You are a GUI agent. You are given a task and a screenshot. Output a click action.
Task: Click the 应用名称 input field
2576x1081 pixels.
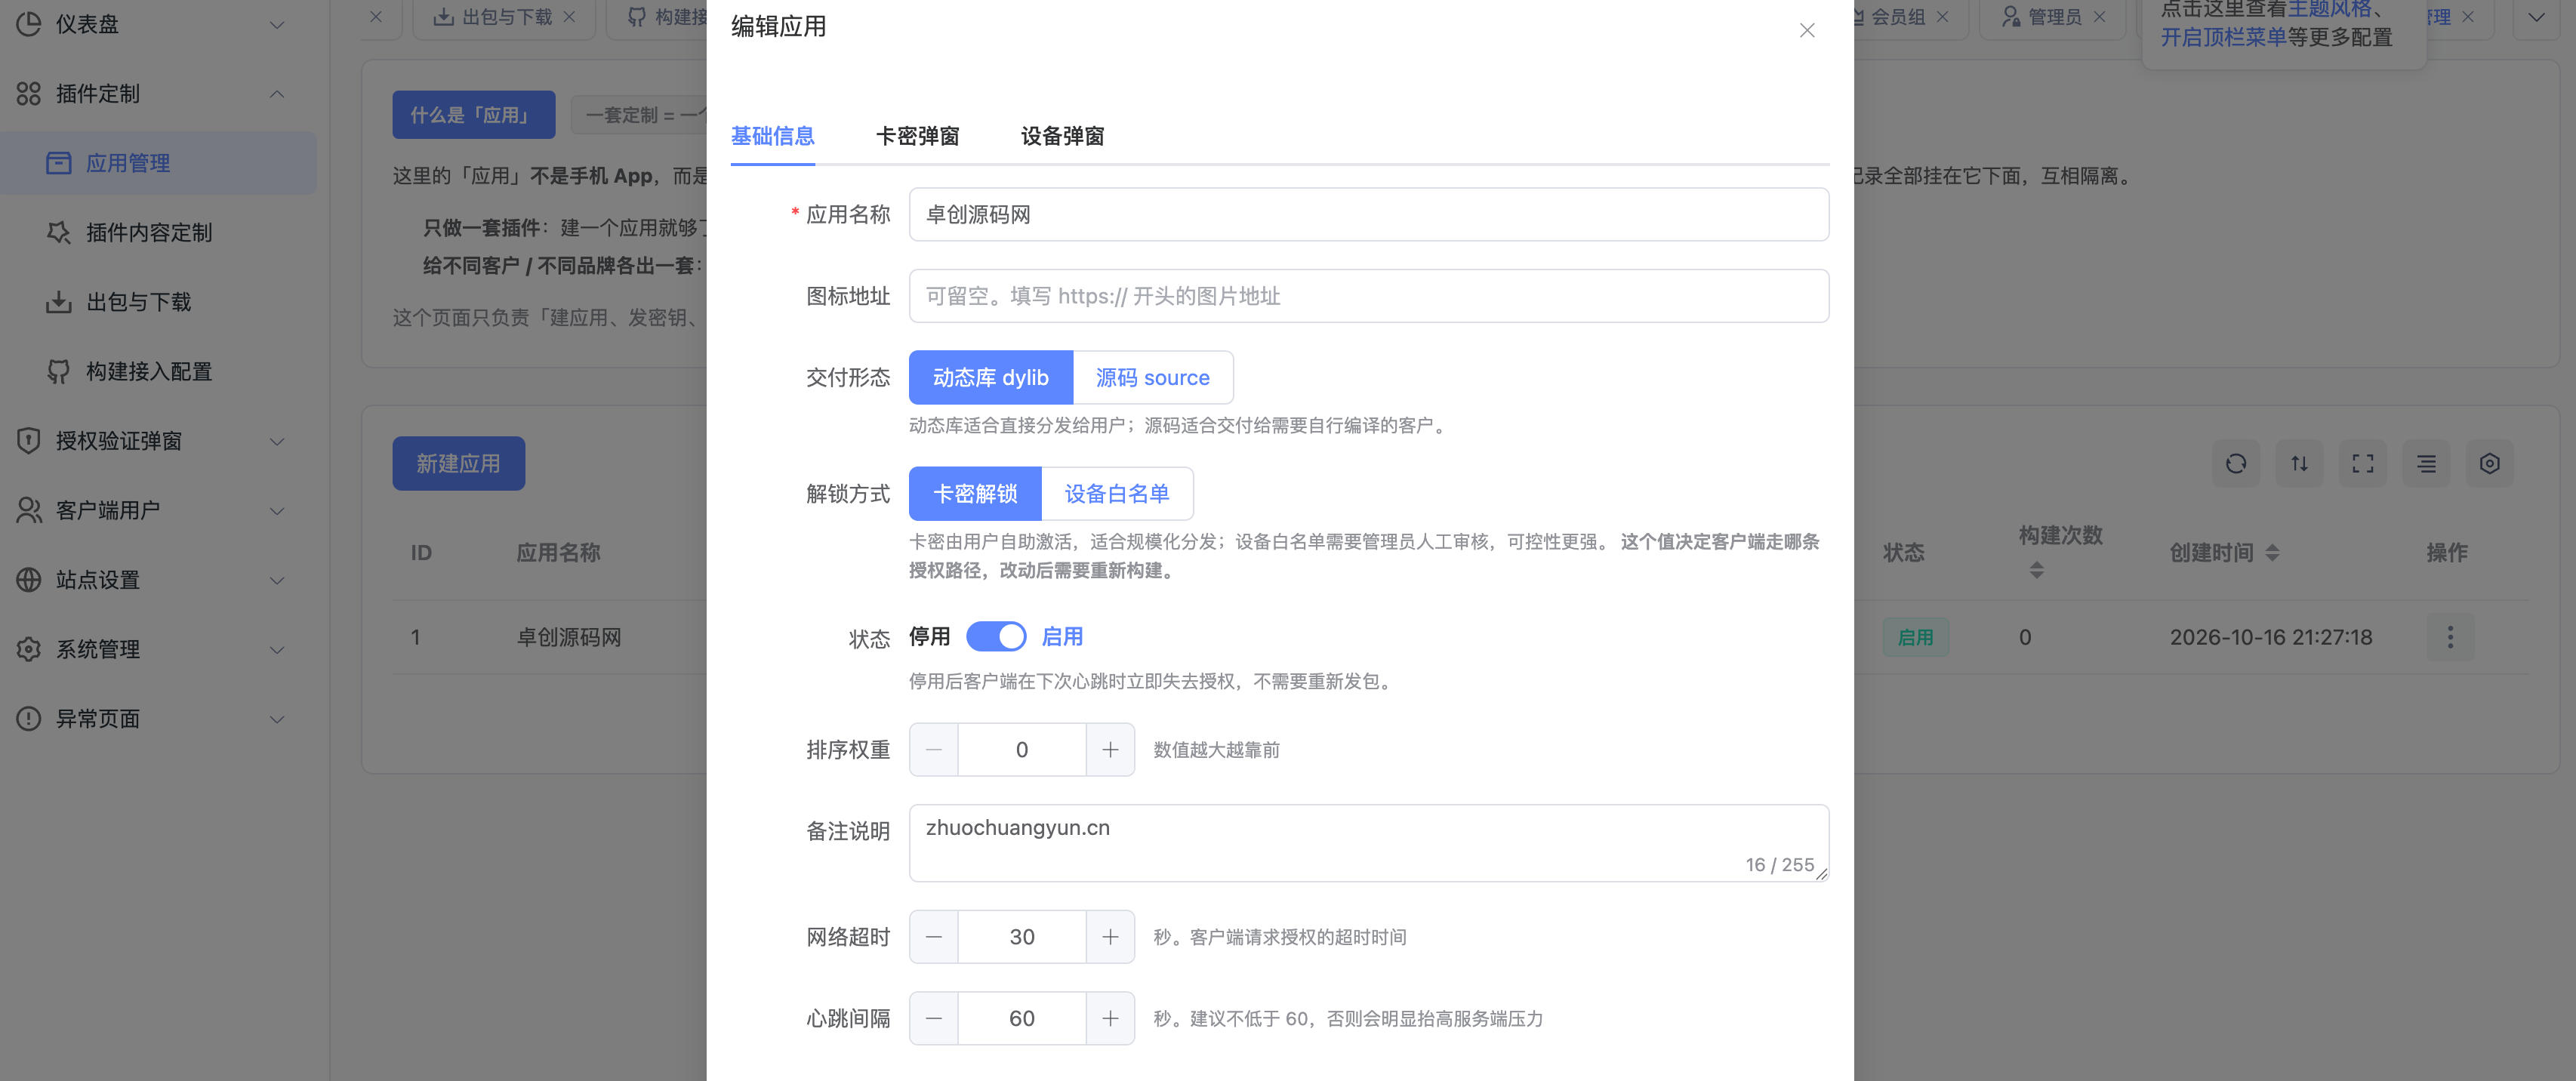pyautogui.click(x=1368, y=214)
